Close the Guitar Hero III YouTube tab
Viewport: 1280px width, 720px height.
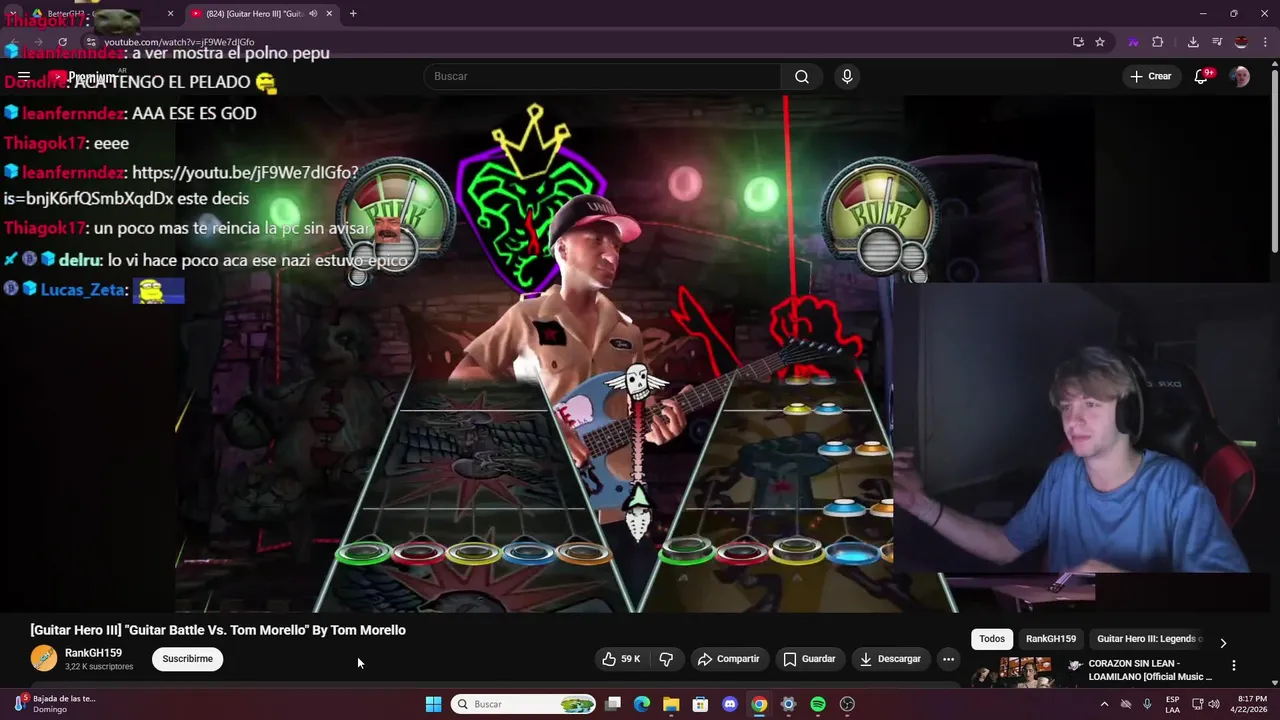329,13
